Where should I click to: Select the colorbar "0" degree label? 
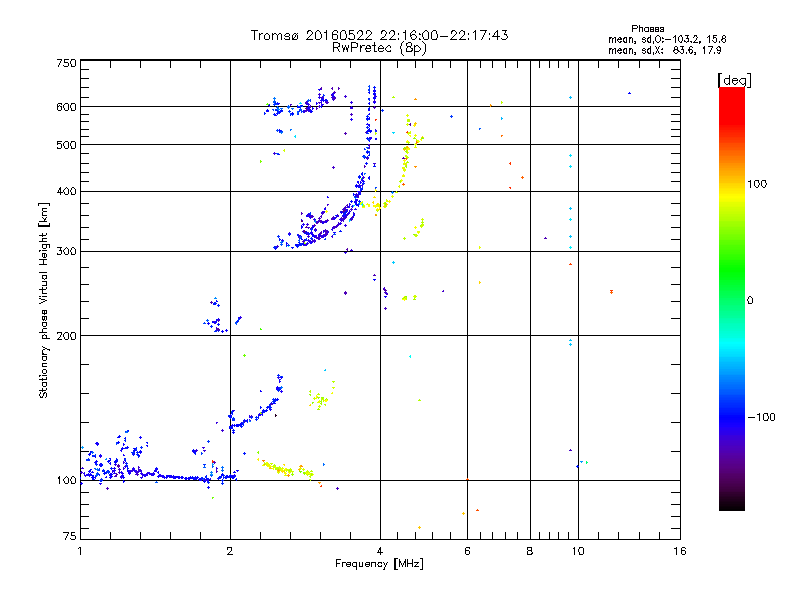tap(750, 301)
